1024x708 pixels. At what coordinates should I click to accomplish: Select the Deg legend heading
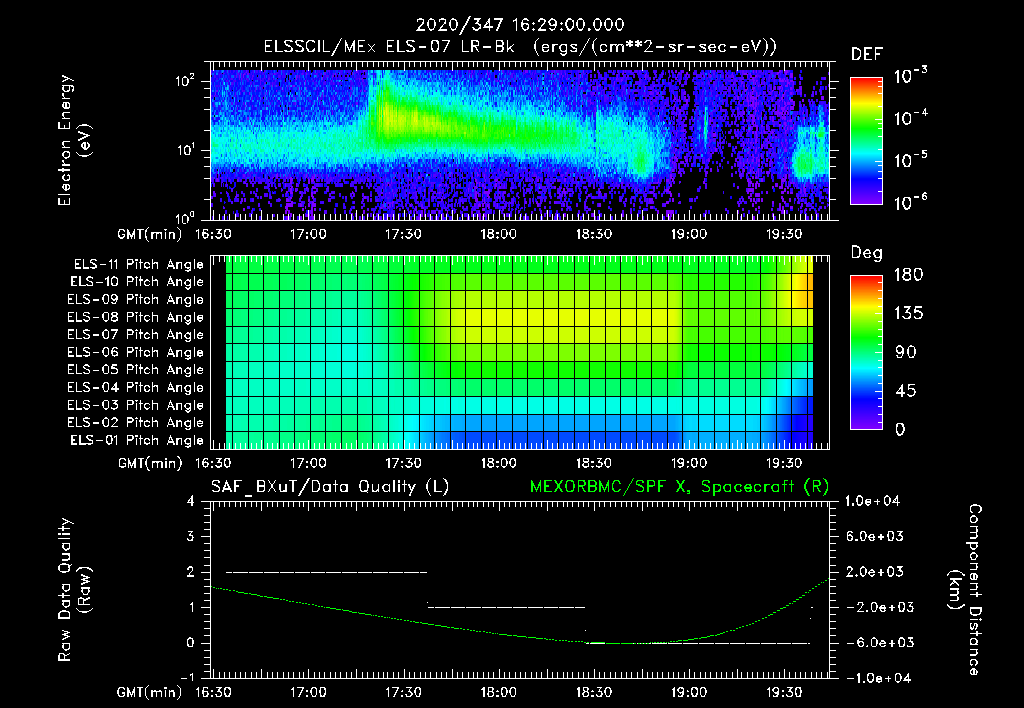(866, 253)
